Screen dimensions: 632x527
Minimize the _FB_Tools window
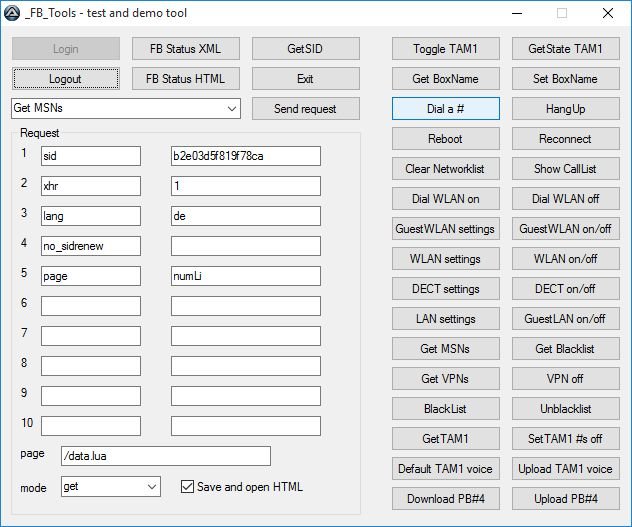517,13
